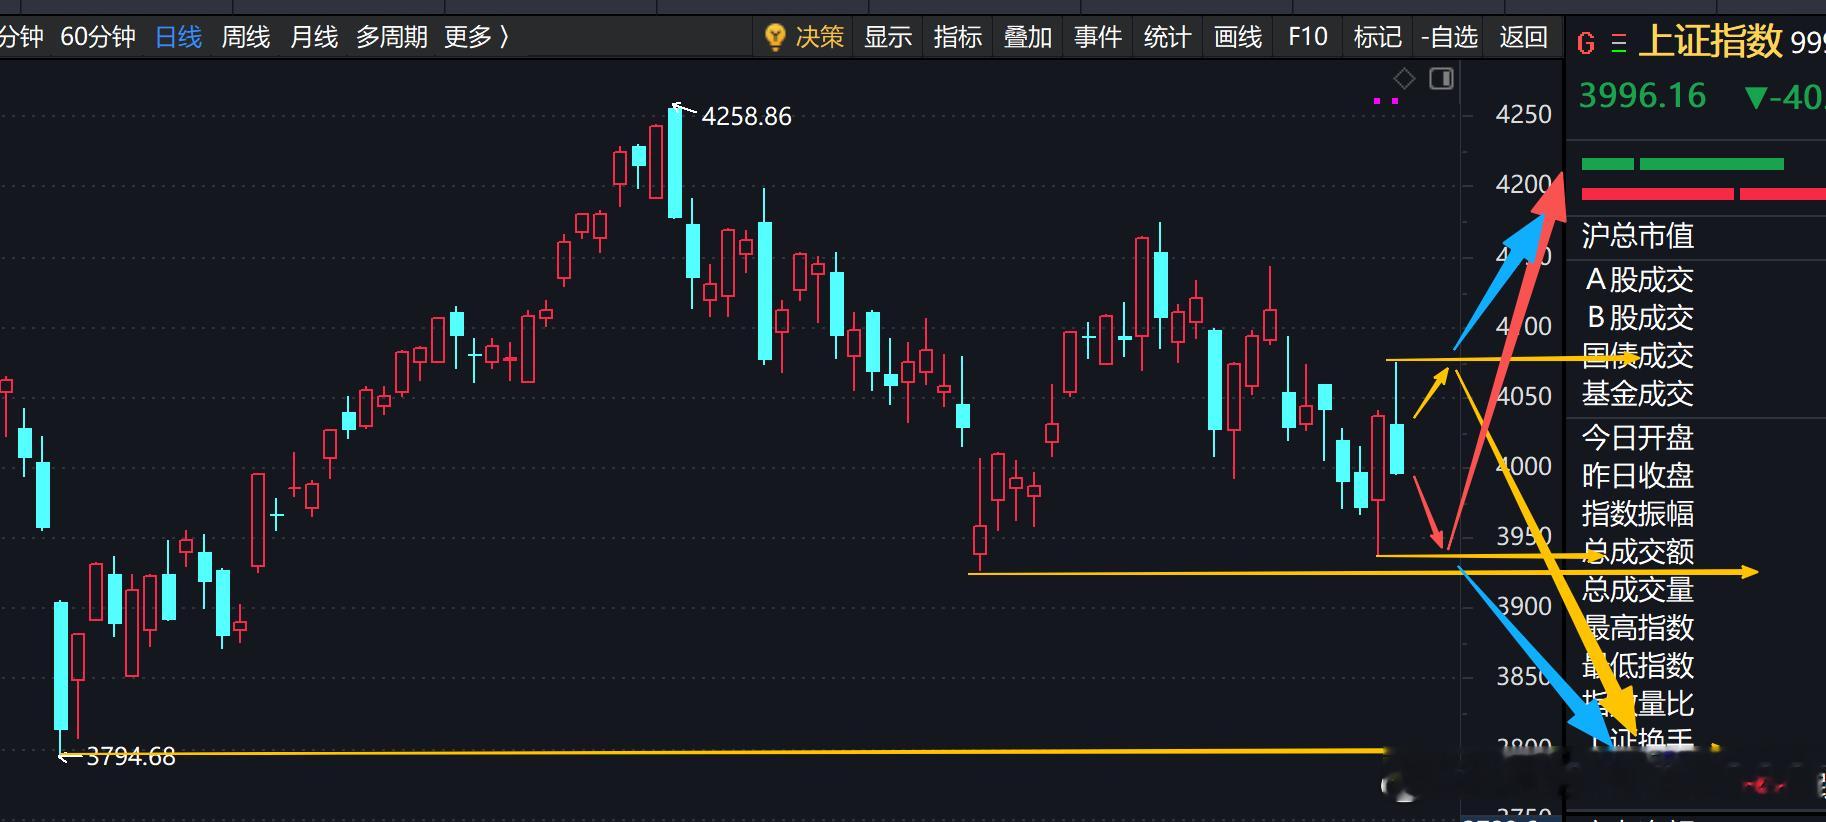The image size is (1826, 822).
Task: Click the 3900 price axis label
Action: [1523, 606]
